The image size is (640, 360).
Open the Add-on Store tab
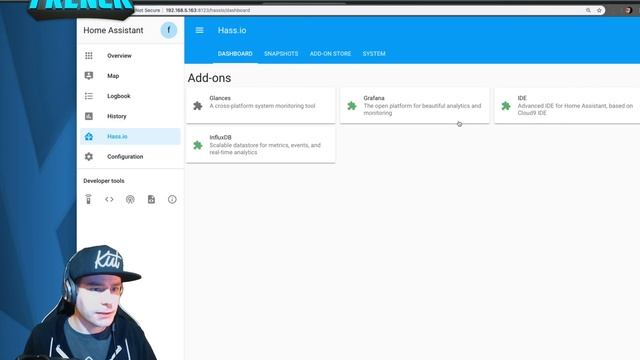point(330,53)
